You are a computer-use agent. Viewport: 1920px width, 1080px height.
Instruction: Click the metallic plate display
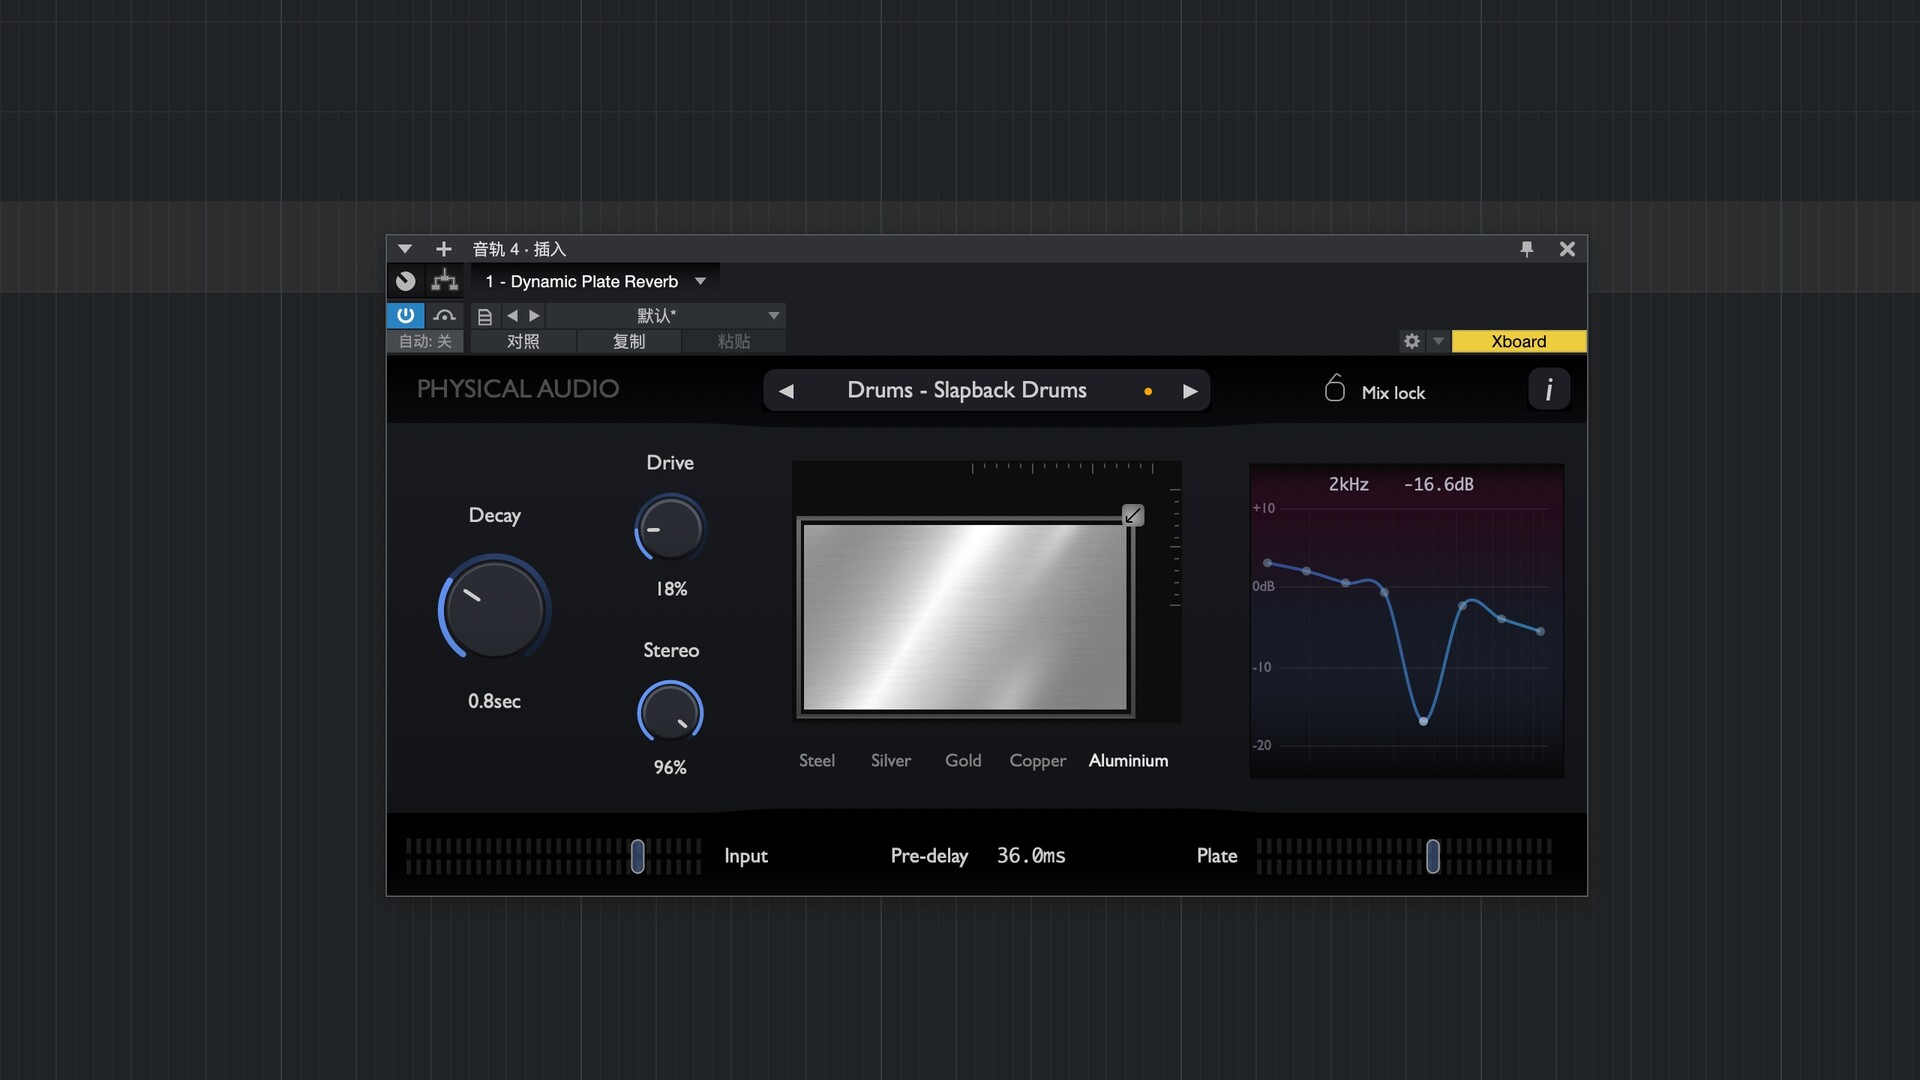click(x=965, y=617)
